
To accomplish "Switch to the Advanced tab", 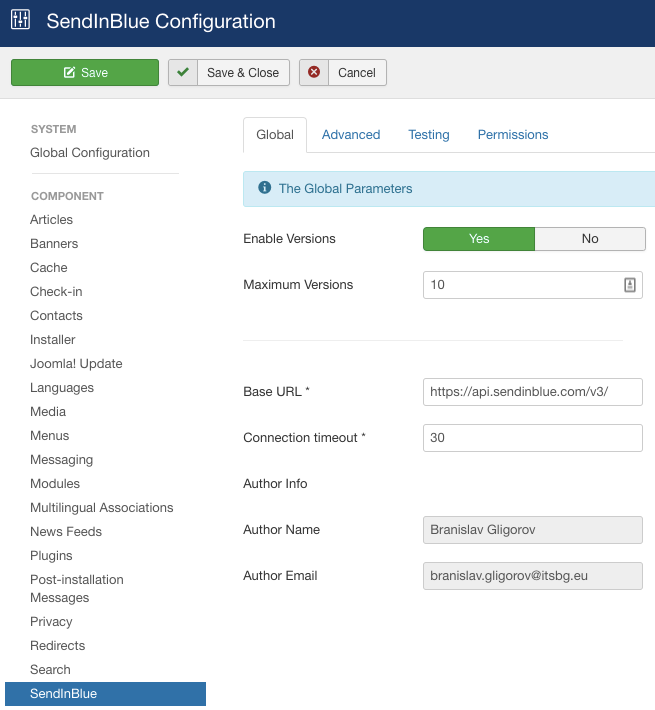I will [351, 135].
